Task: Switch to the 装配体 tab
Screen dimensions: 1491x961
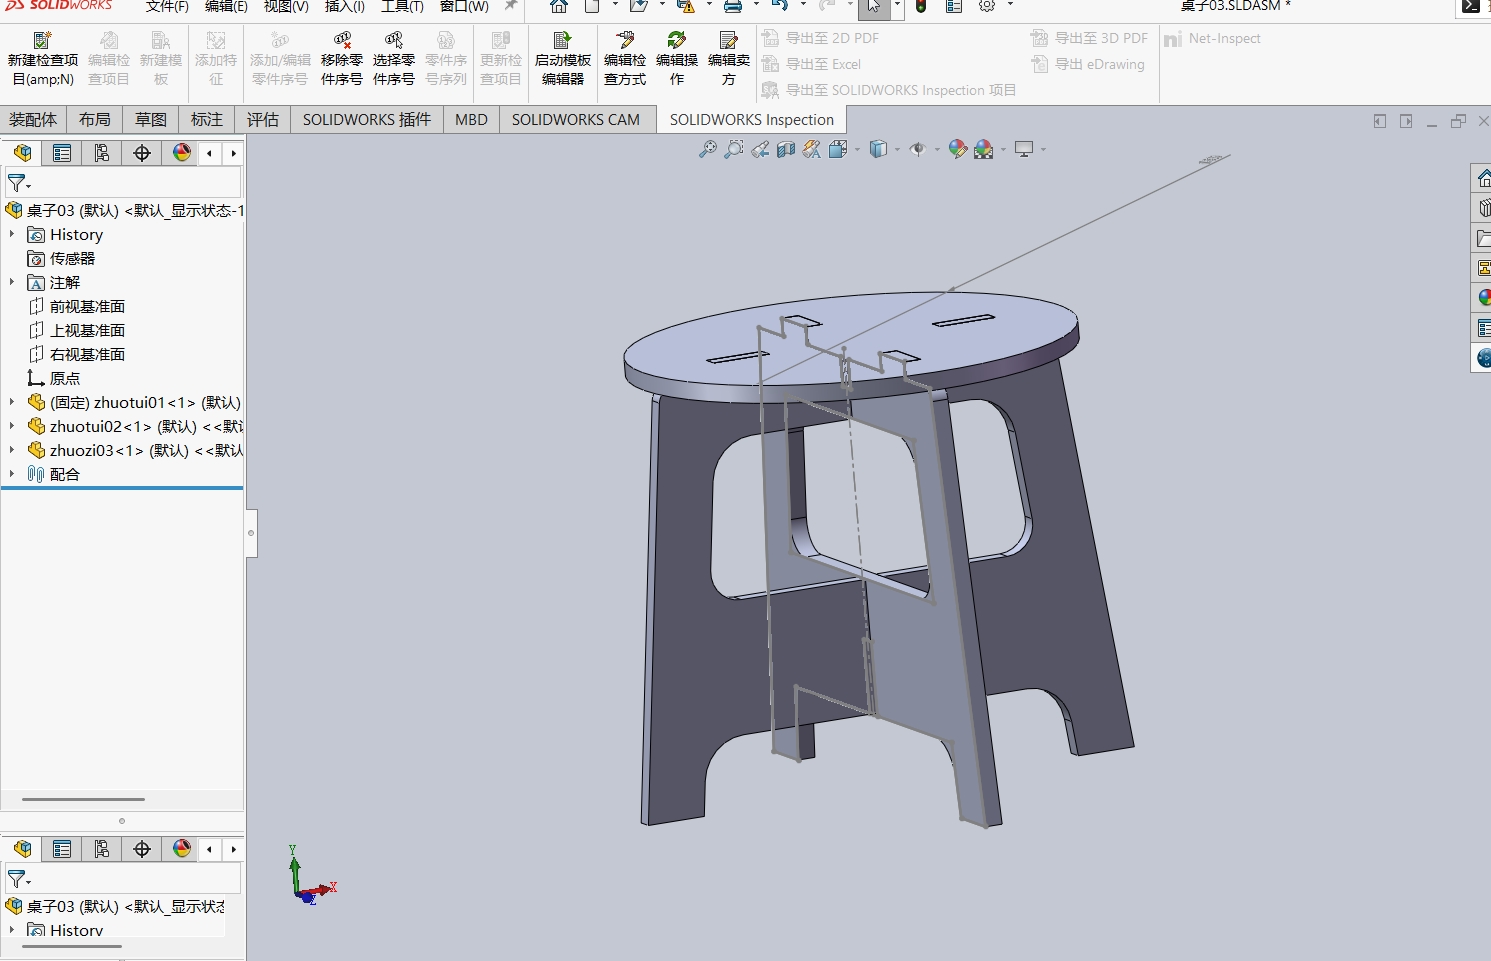Action: (33, 120)
